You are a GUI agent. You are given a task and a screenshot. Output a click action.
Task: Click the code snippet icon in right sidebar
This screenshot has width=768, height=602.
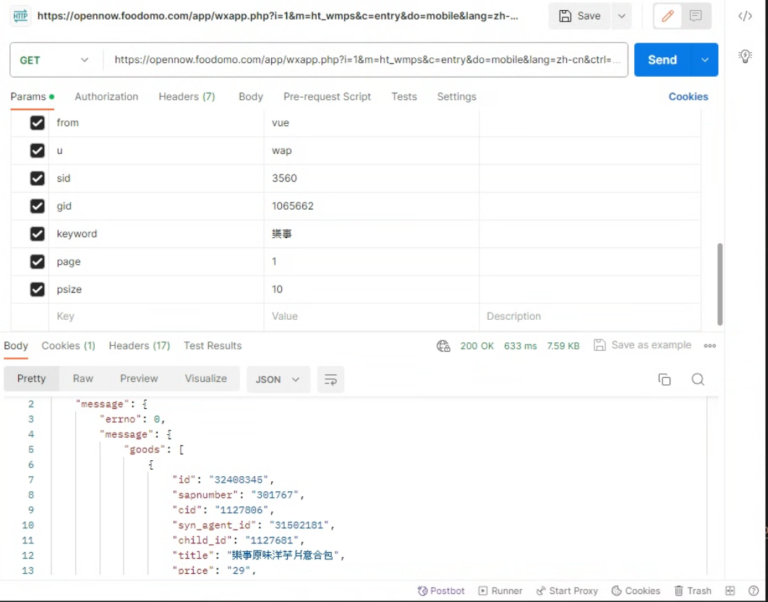tap(745, 16)
